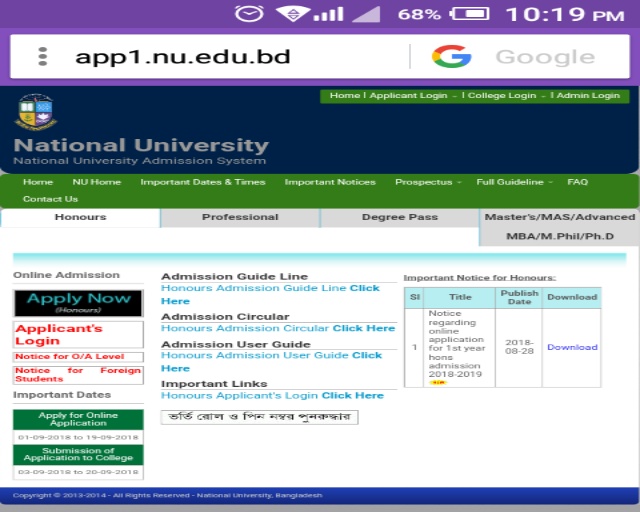
Task: Open the College Login link
Action: [x=502, y=96]
